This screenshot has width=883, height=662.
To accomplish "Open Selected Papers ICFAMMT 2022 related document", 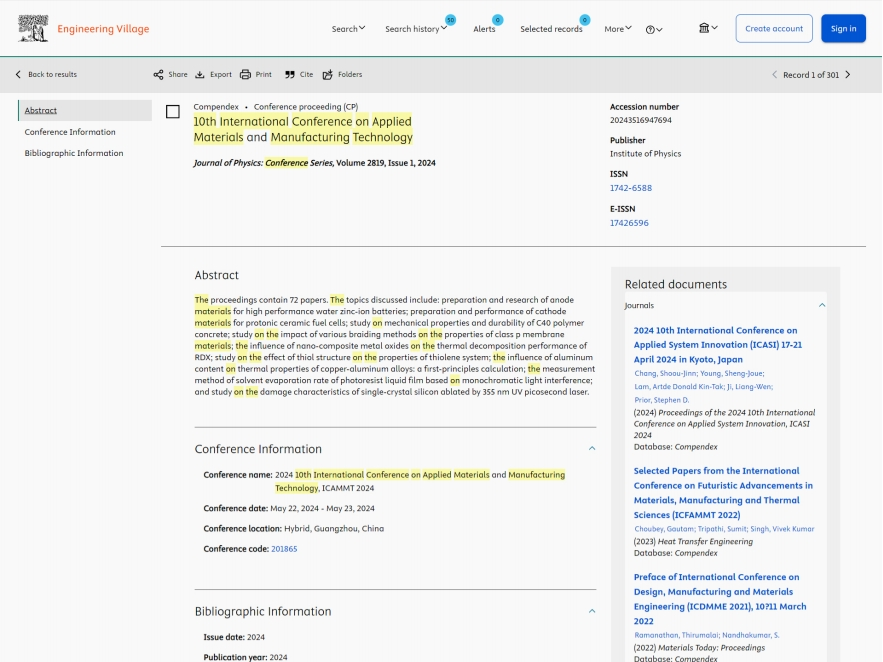I will pyautogui.click(x=723, y=493).
